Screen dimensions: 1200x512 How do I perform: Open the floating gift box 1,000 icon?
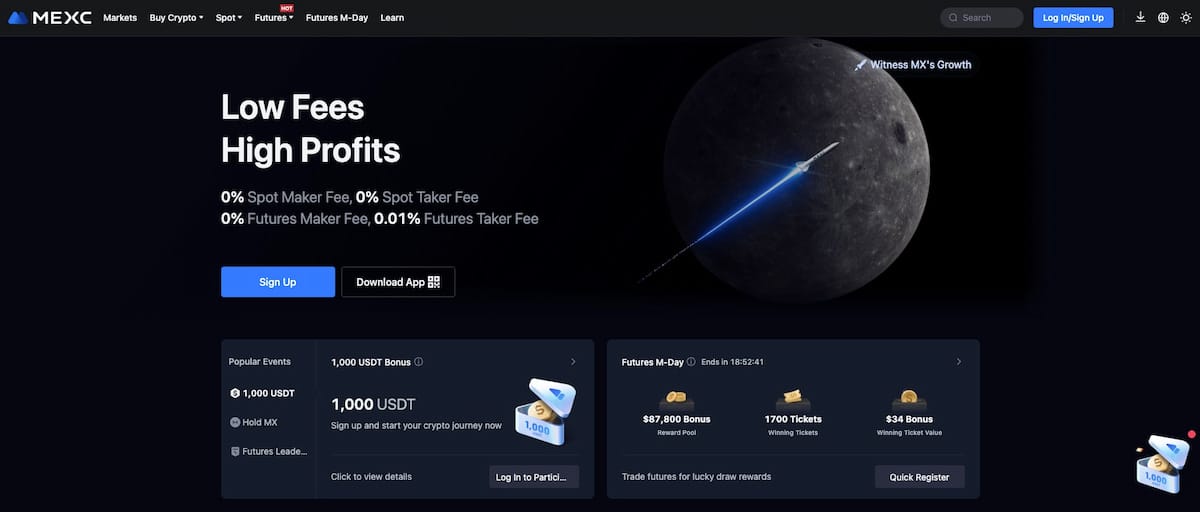[1163, 462]
